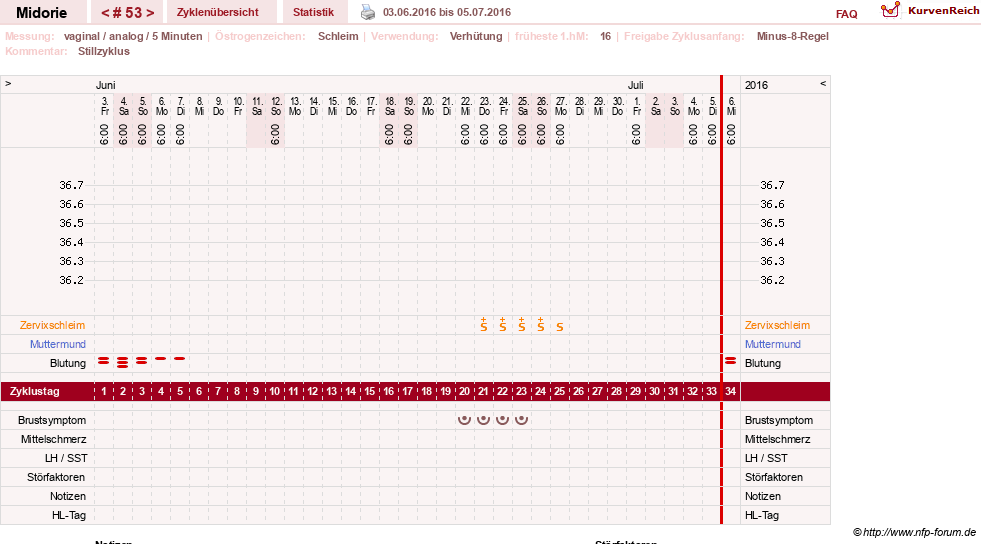The height and width of the screenshot is (544, 981).
Task: Click heavy bleeding marker on cycle day 2
Action: [x=123, y=362]
